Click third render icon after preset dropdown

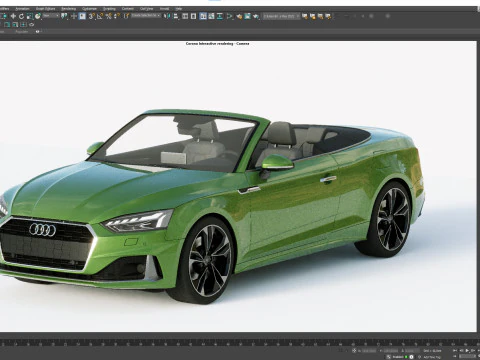point(321,16)
